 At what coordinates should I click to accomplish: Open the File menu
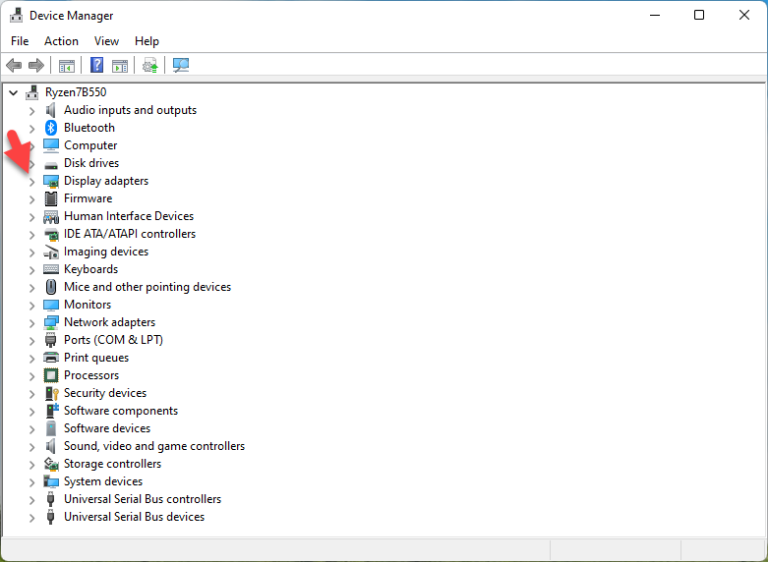pos(20,41)
